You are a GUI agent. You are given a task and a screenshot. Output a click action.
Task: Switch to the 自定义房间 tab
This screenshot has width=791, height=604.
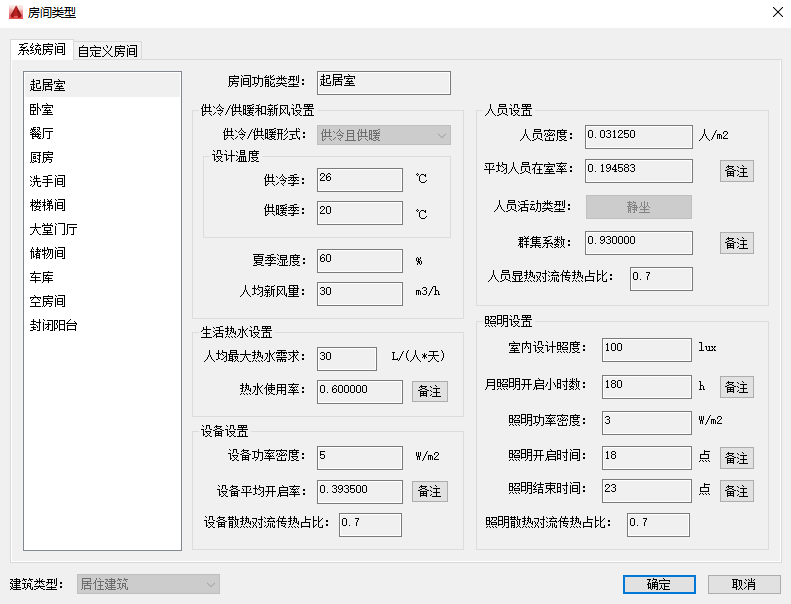click(x=107, y=50)
